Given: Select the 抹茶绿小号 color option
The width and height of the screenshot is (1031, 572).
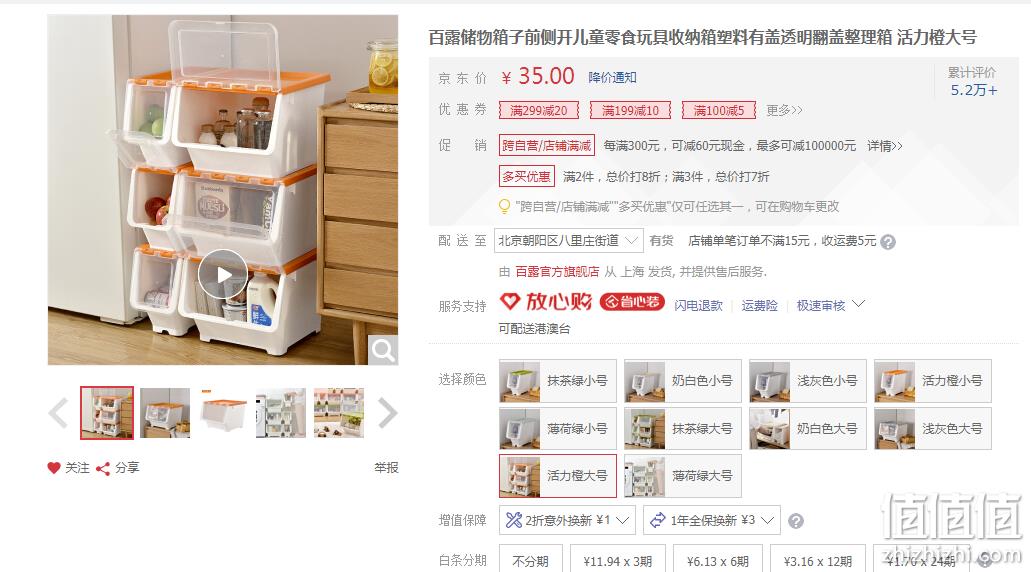Looking at the screenshot, I should click(x=558, y=381).
